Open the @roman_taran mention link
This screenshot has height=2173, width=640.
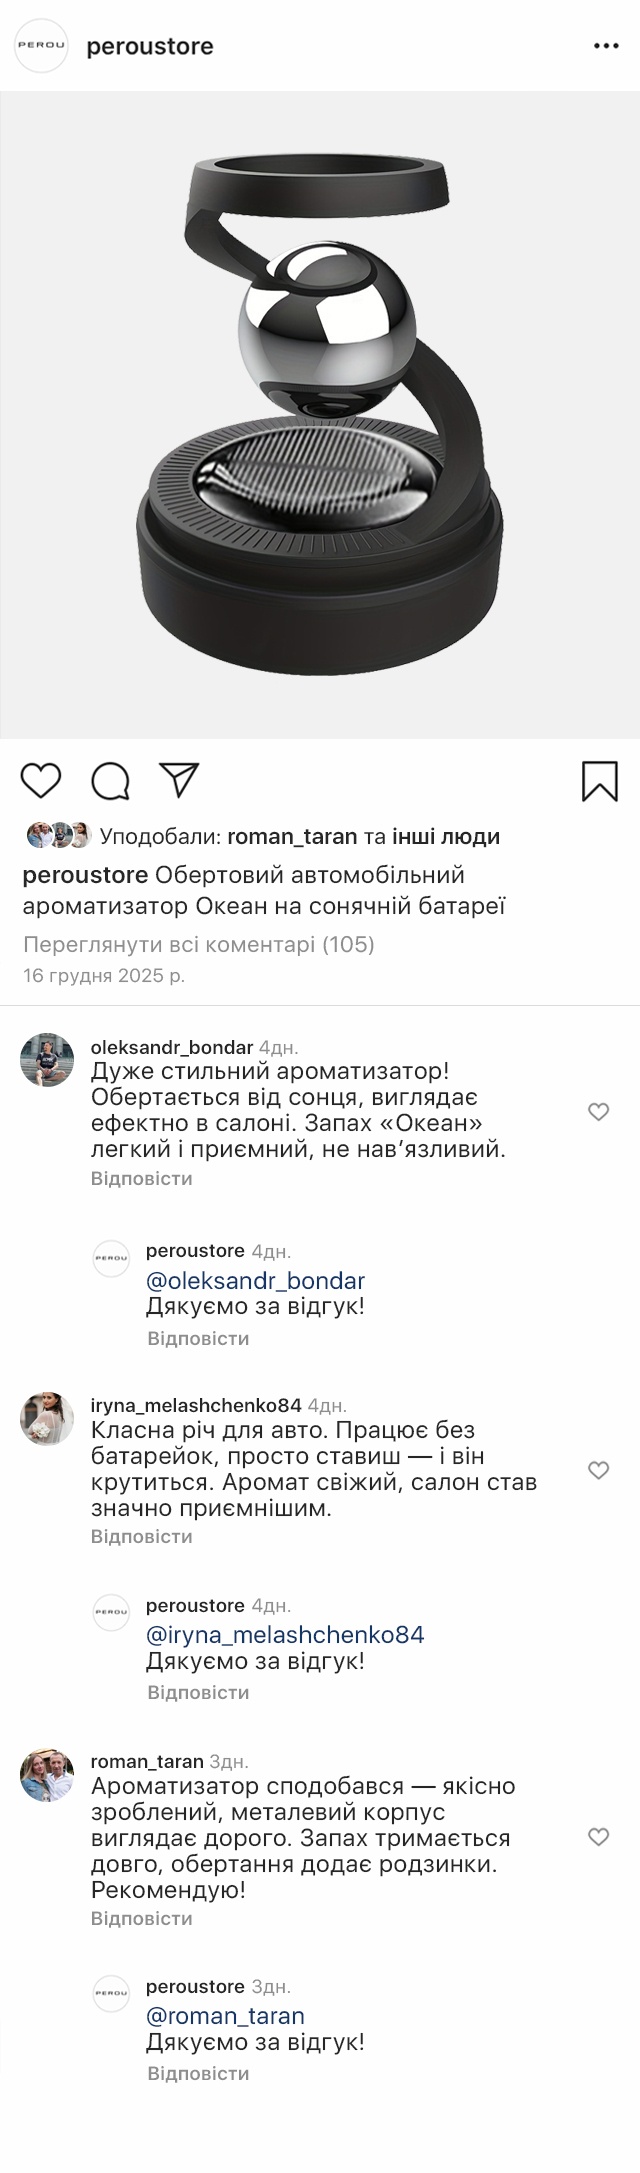tap(225, 2016)
